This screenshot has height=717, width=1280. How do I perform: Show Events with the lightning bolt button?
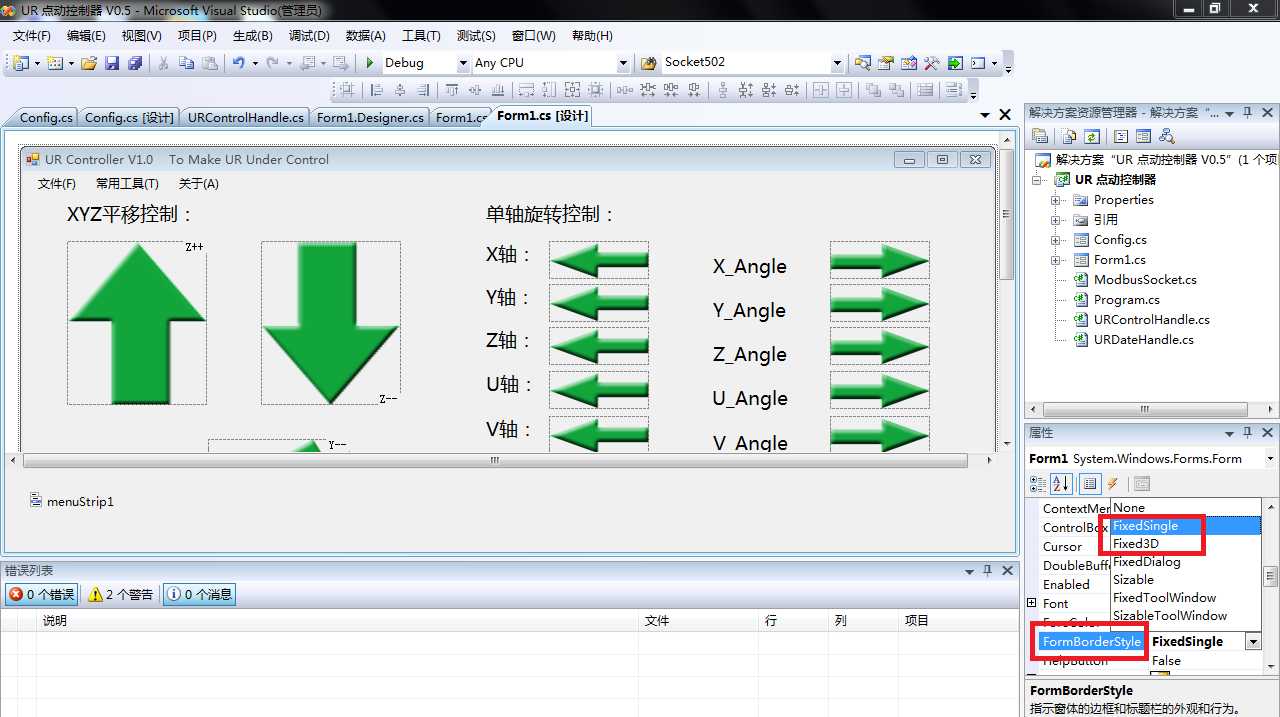tap(1112, 484)
